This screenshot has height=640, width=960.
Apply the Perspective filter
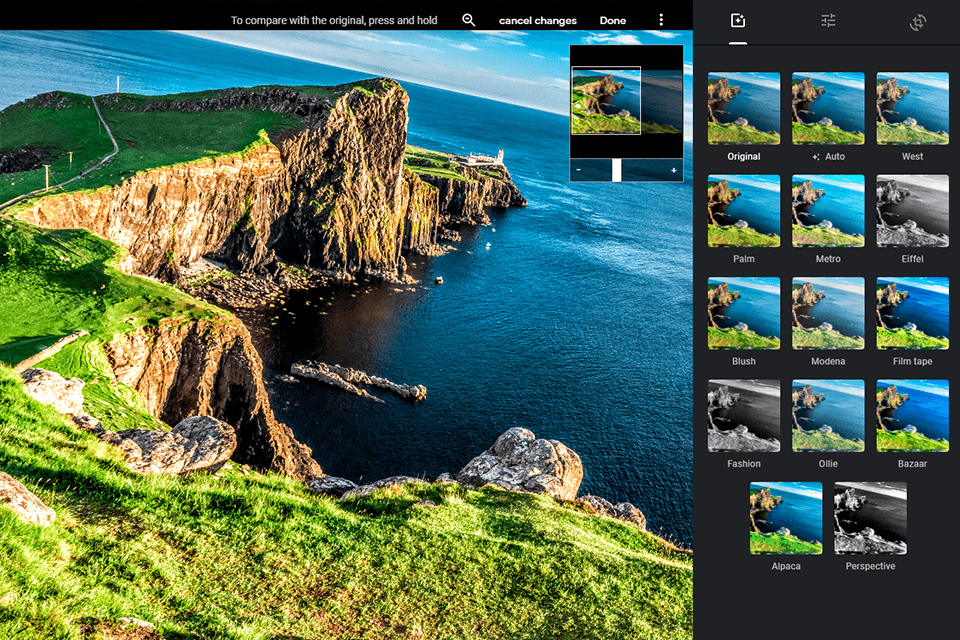(x=870, y=517)
